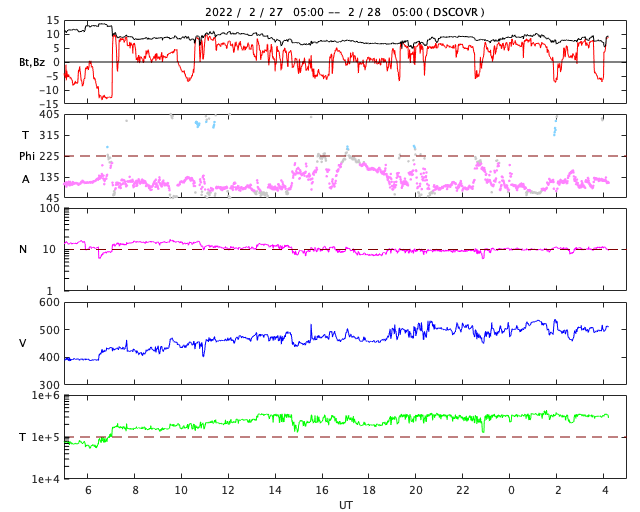Click the "Phi" axis label
The height and width of the screenshot is (512, 640).
(27, 156)
